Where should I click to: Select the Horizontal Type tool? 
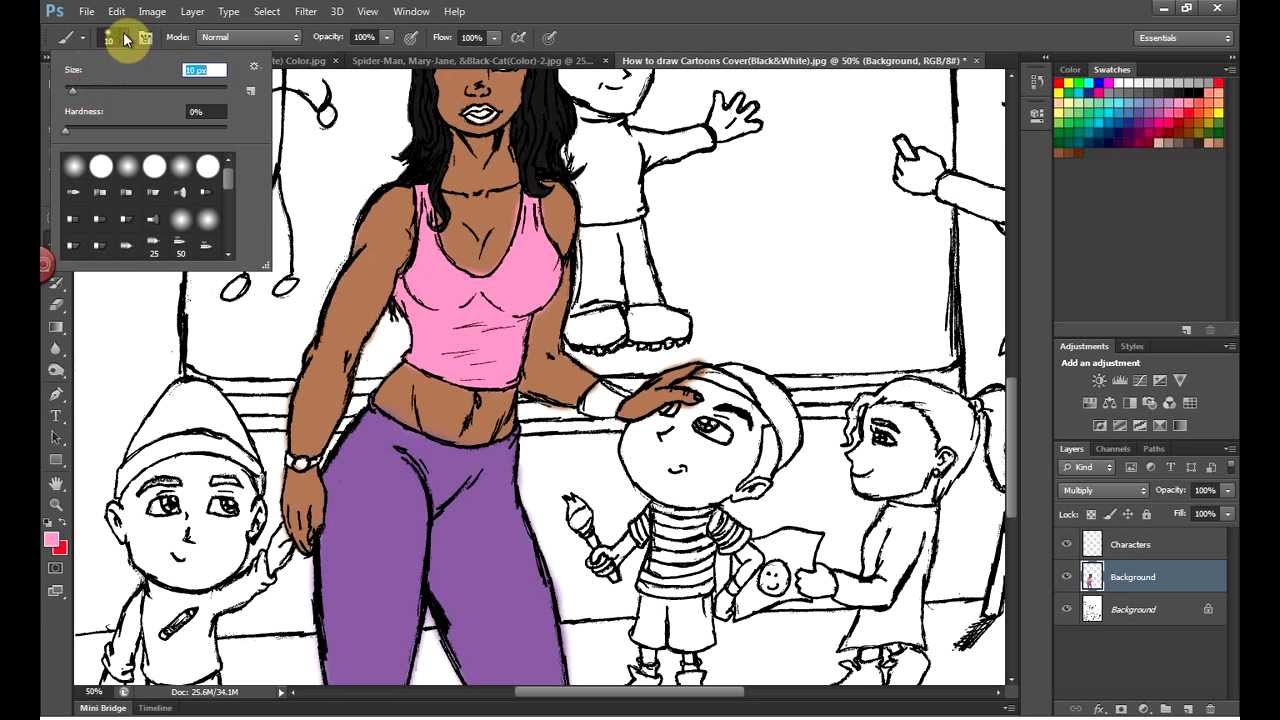click(56, 416)
